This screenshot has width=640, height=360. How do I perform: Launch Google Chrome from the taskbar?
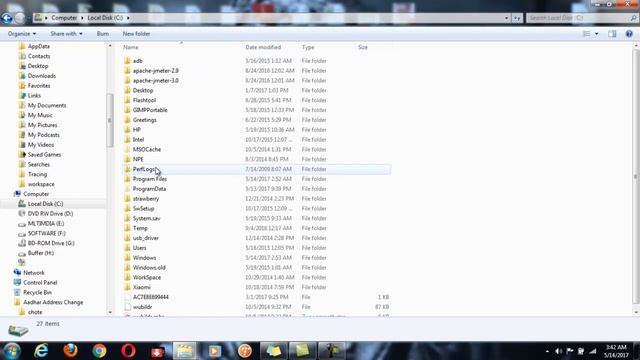point(99,351)
